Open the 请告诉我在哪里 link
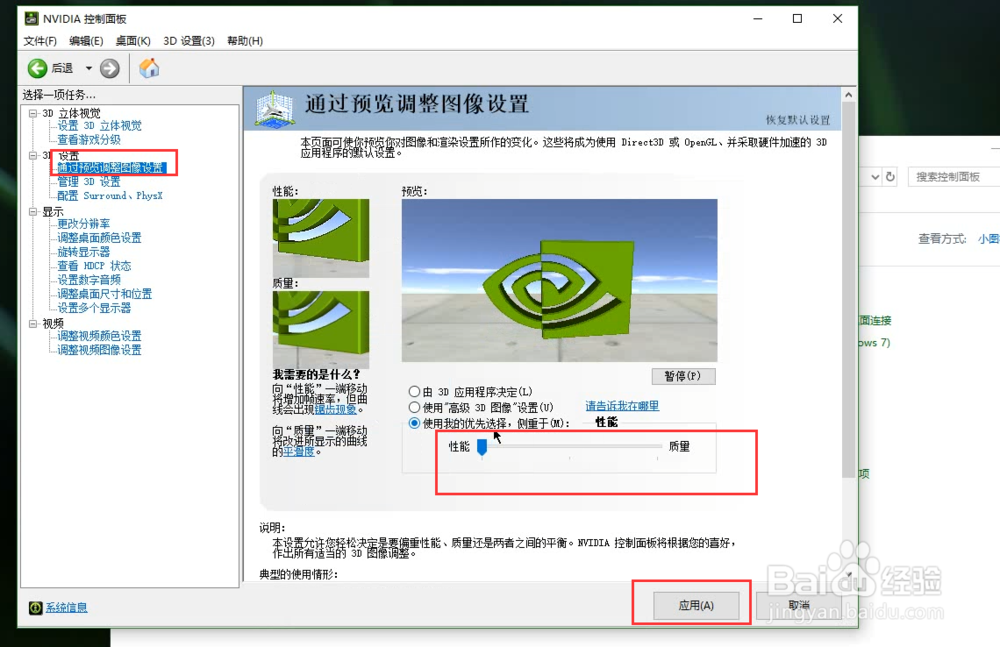1000x647 pixels. click(x=622, y=406)
